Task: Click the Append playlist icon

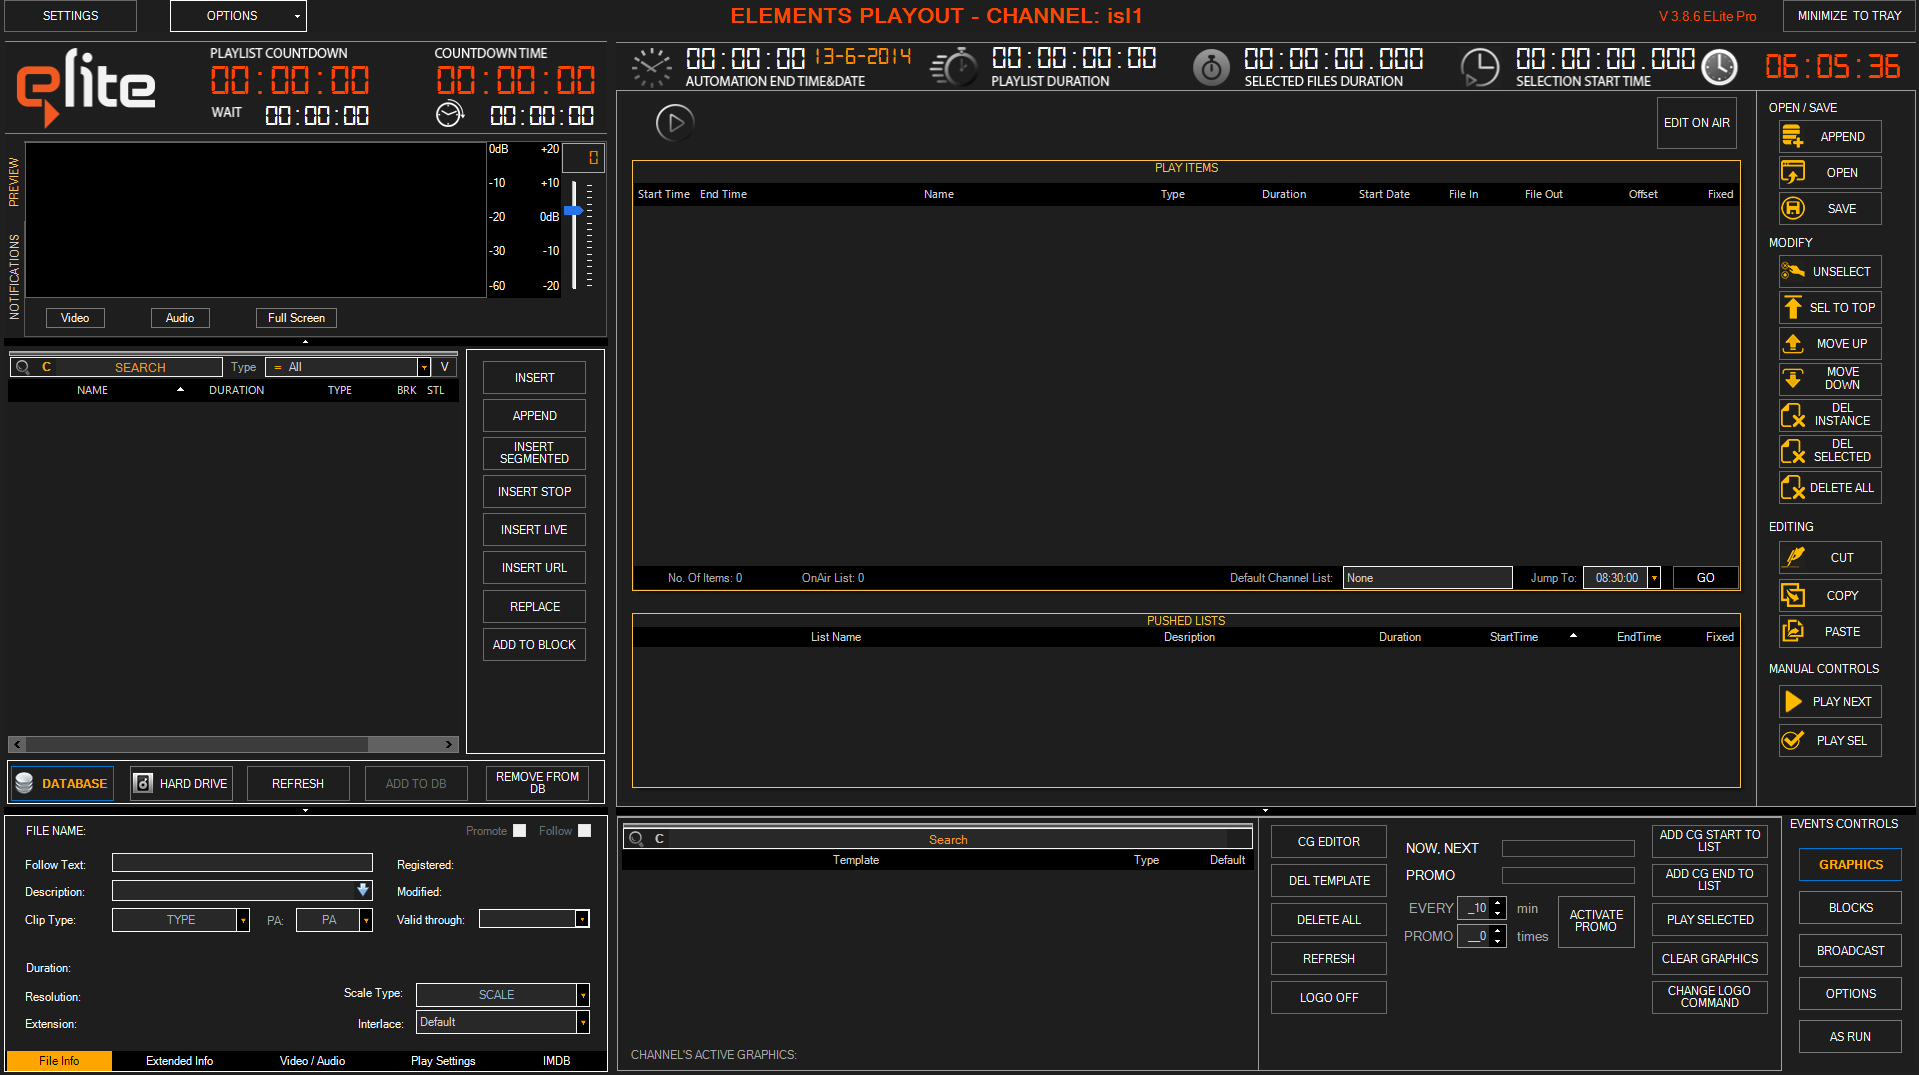Action: coord(1793,137)
